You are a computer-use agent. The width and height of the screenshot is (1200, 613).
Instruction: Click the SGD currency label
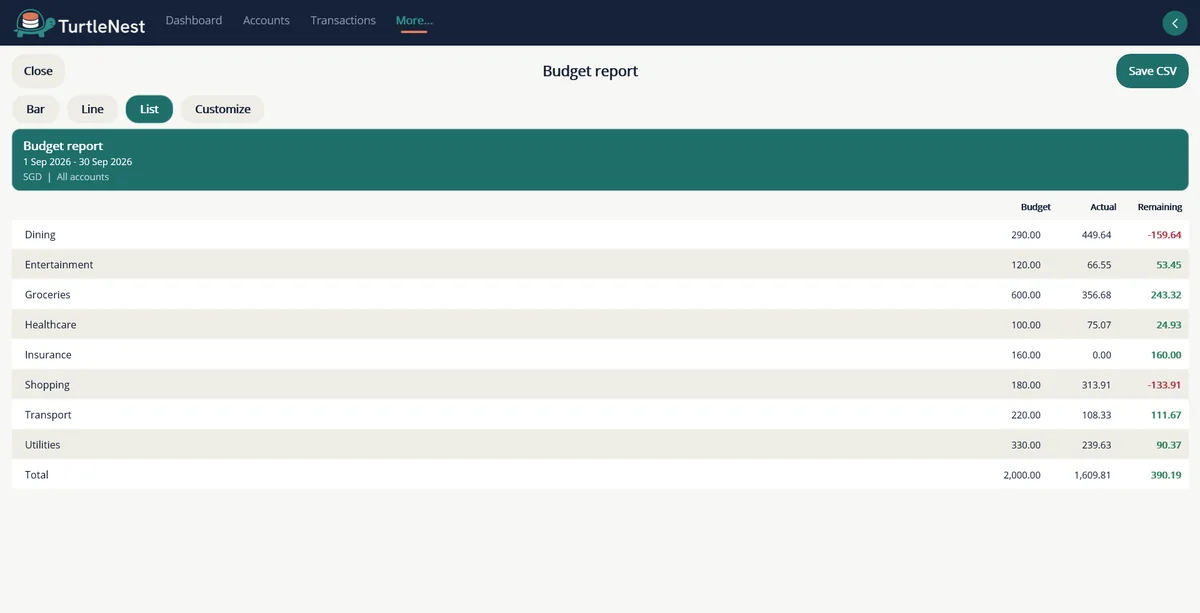point(33,177)
